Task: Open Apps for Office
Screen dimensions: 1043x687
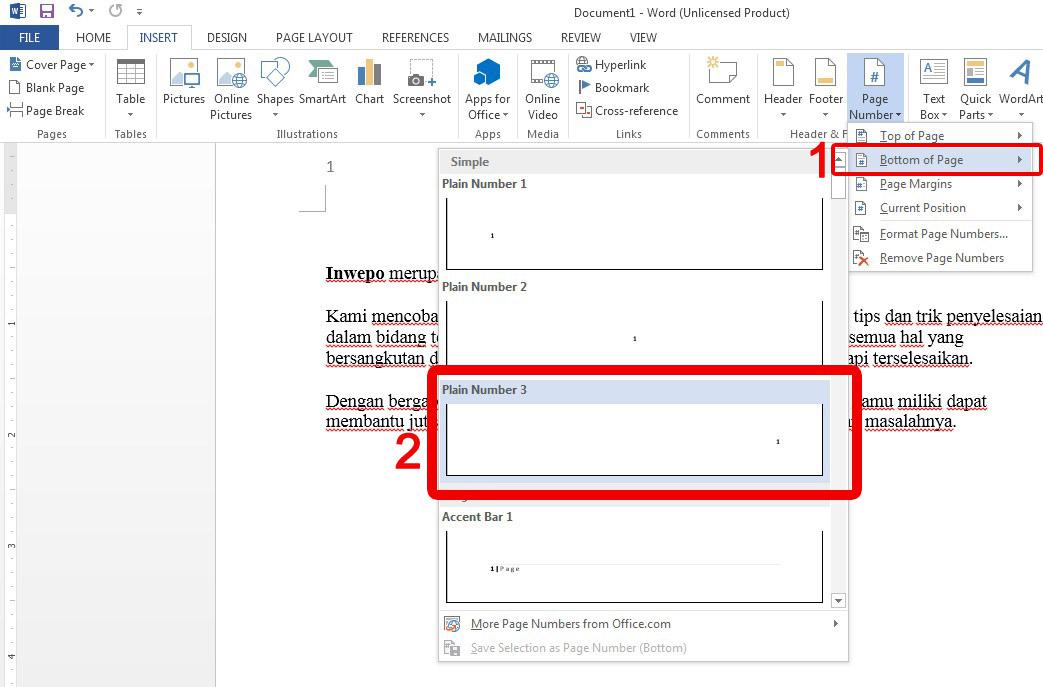Action: [488, 89]
